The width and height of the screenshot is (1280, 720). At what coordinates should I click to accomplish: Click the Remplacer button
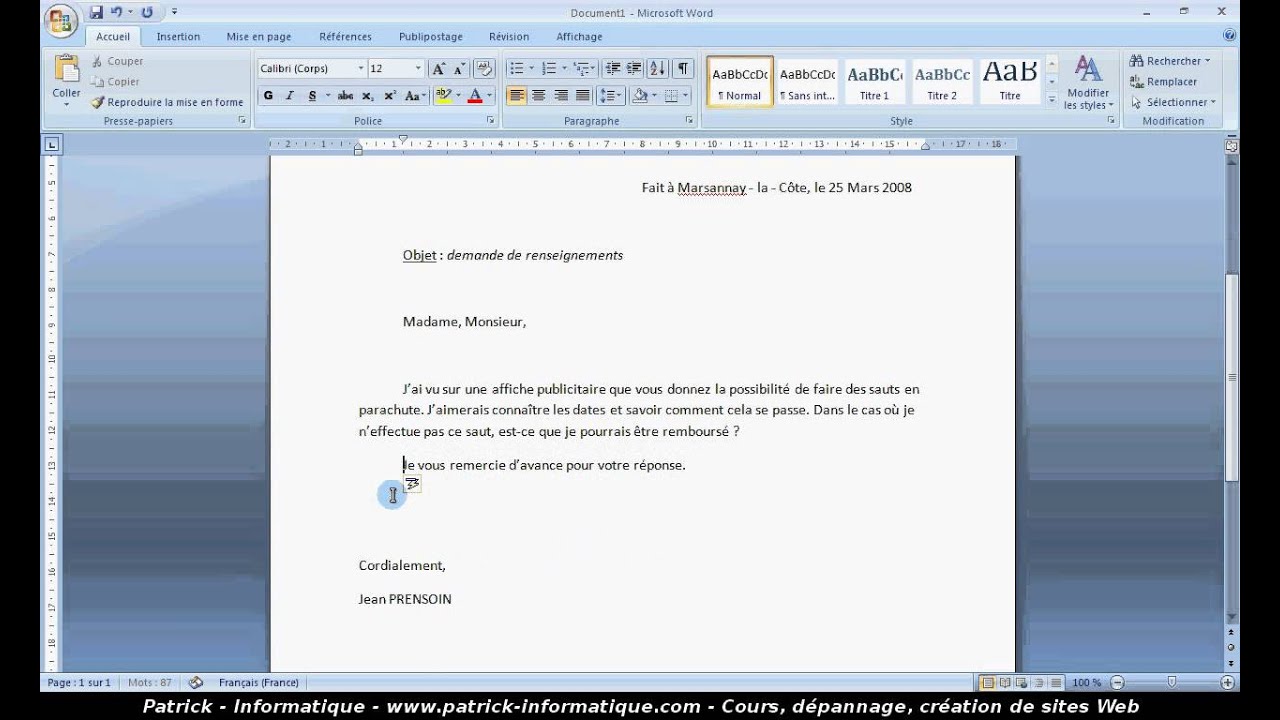pyautogui.click(x=1163, y=82)
